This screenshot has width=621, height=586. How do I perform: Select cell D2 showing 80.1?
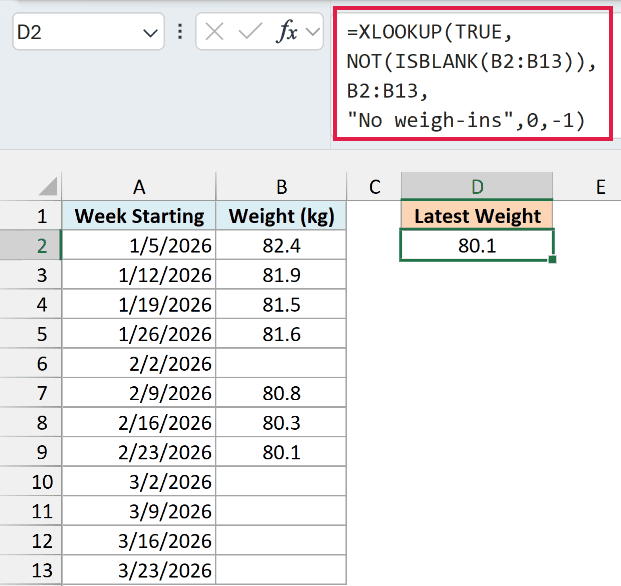click(x=477, y=245)
